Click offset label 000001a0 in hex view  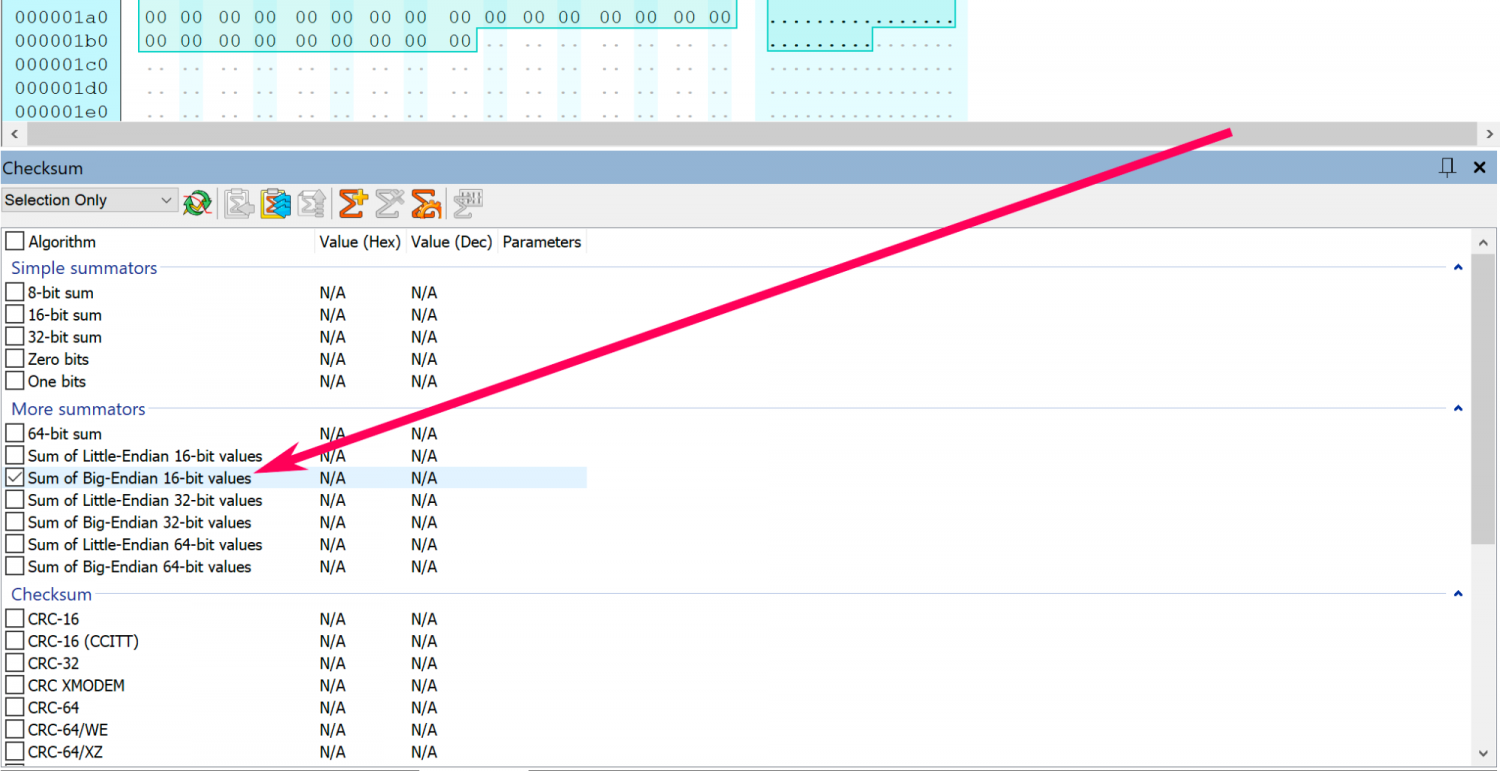coord(61,17)
